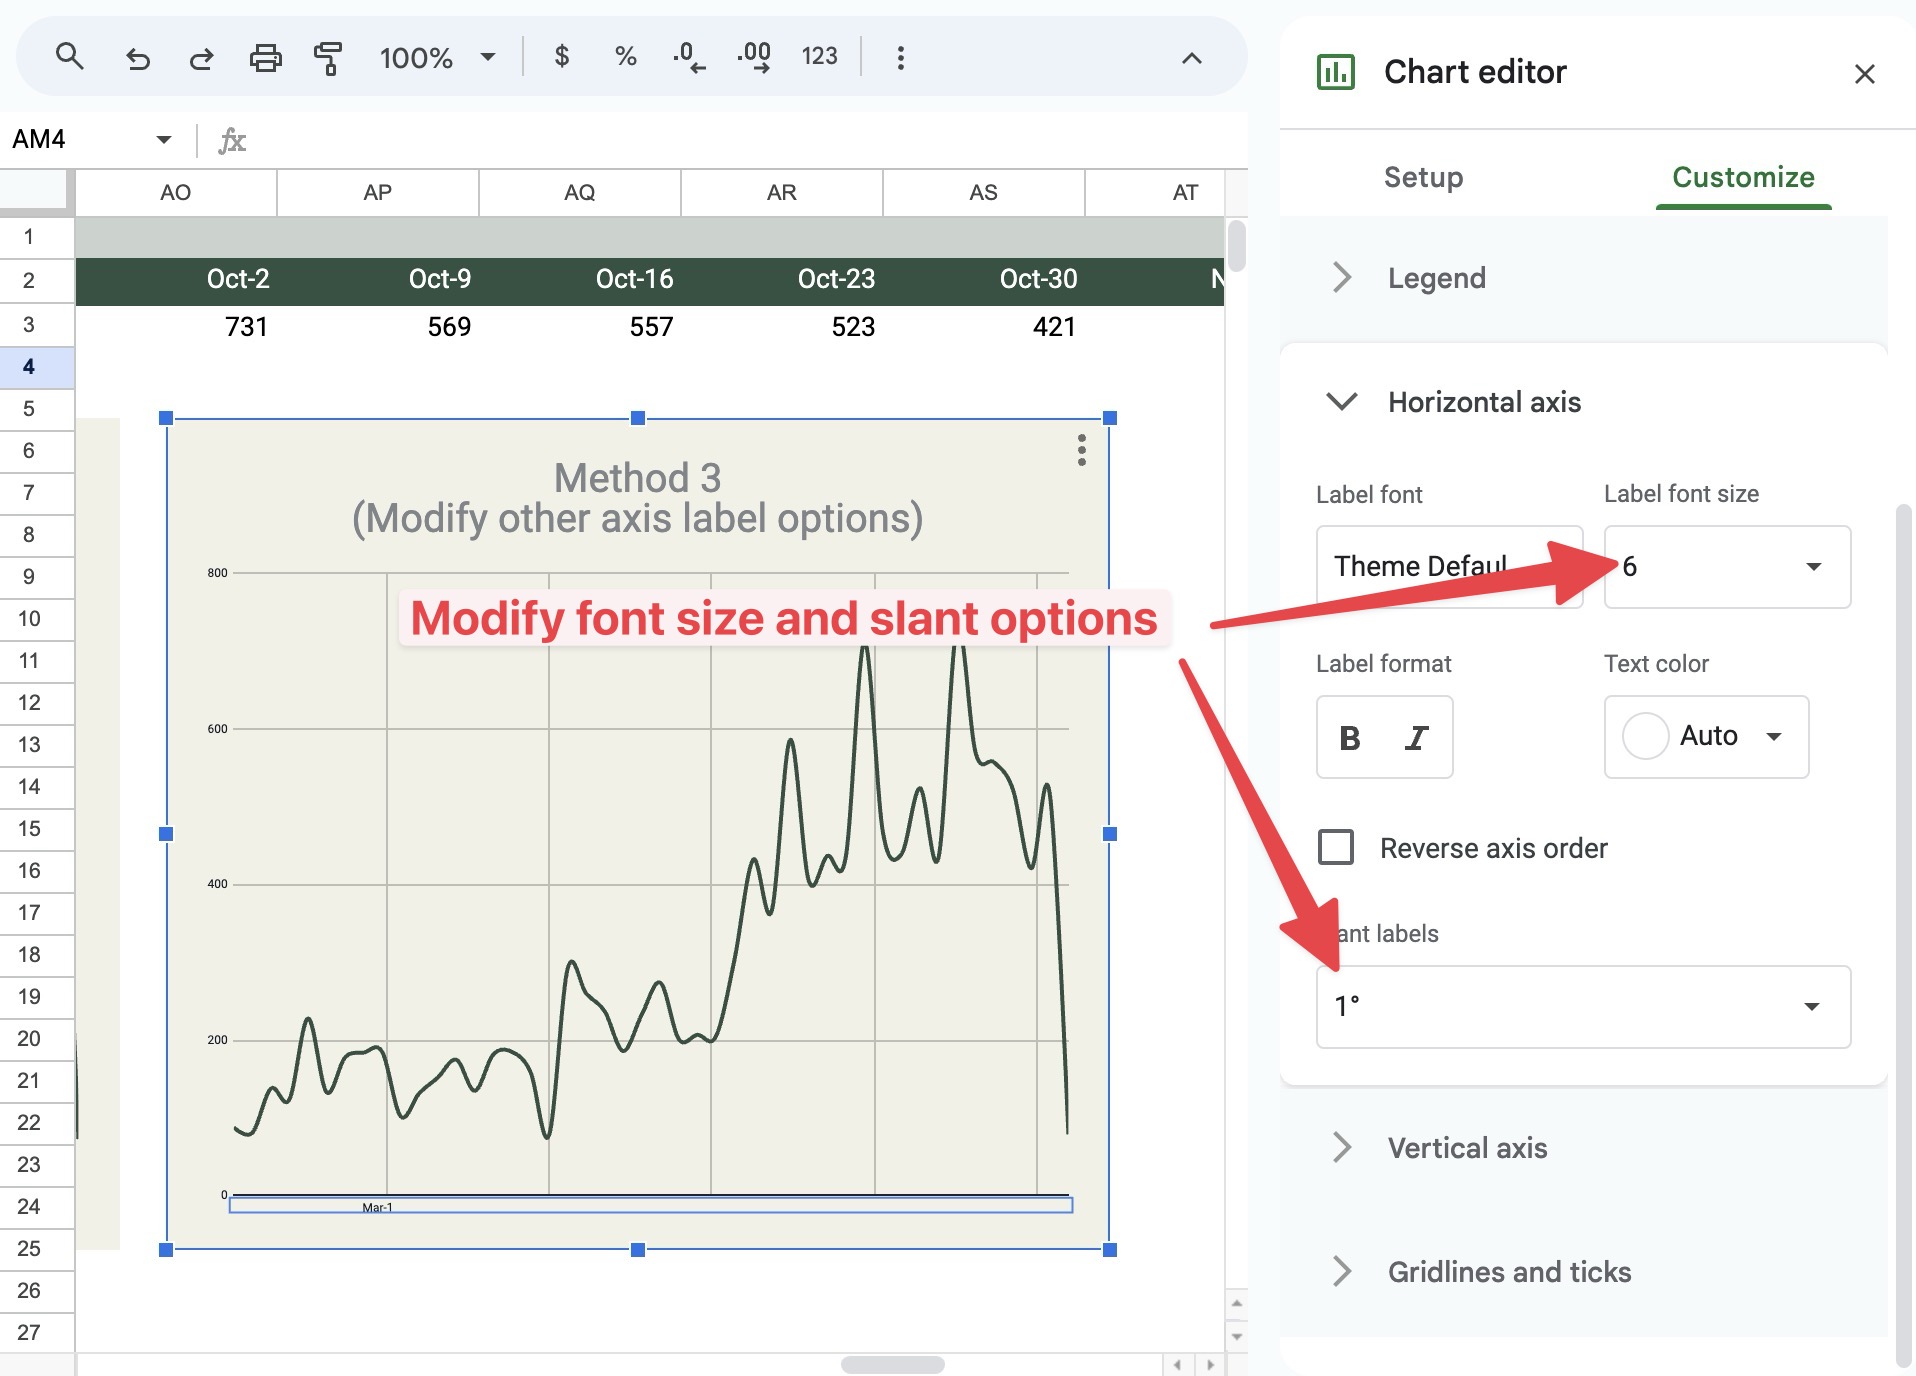Click the fx formula button

(232, 140)
